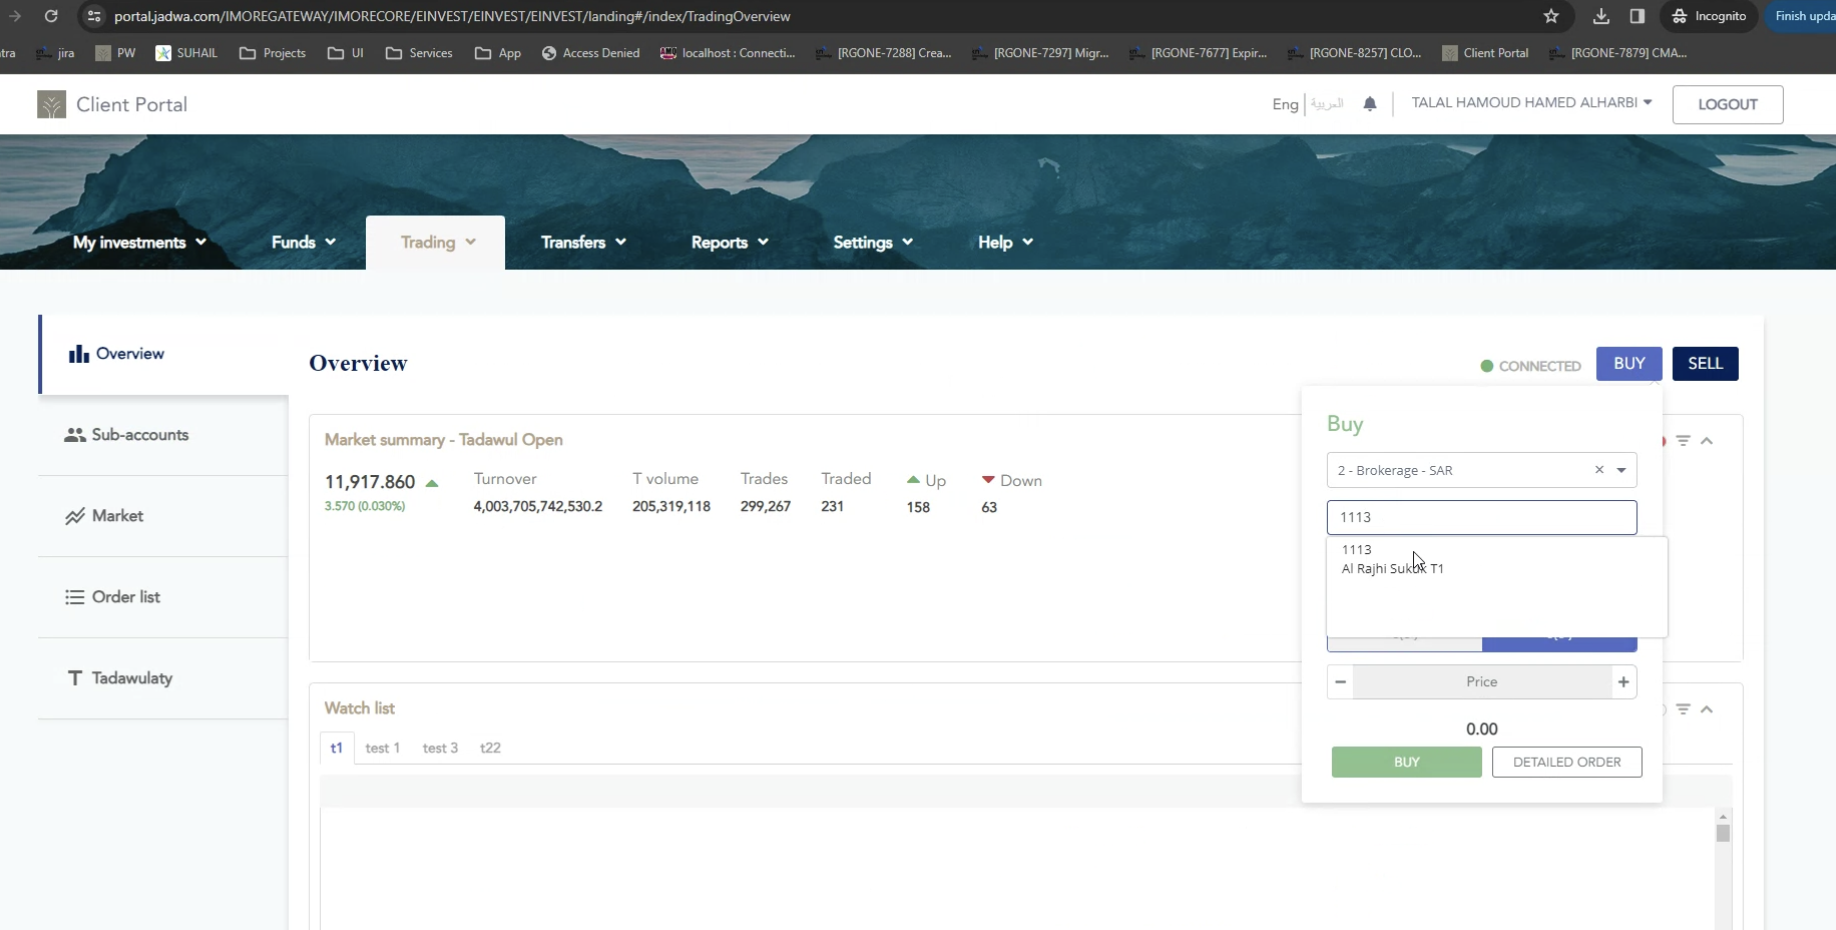Screen dimensions: 1836x930
Task: Open the Sub-accounts sidebar item
Action: [x=139, y=435]
